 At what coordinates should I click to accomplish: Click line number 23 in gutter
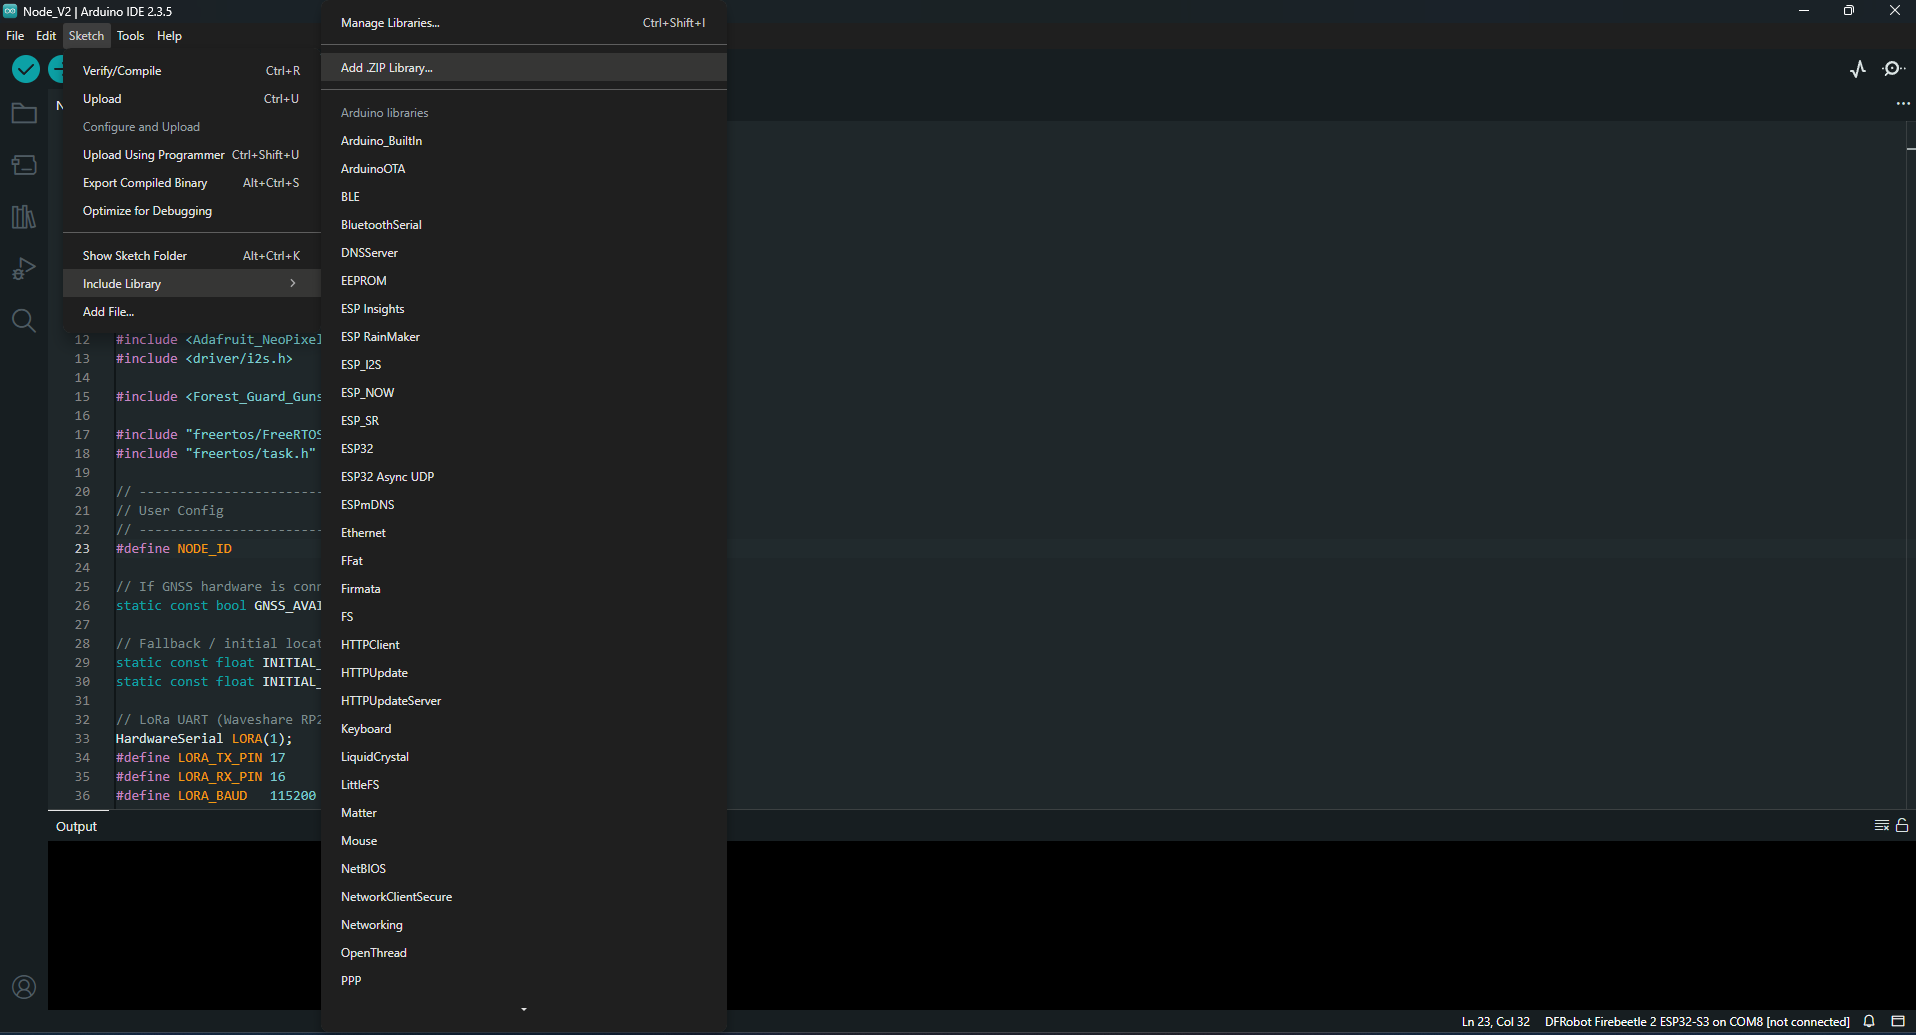tap(82, 549)
